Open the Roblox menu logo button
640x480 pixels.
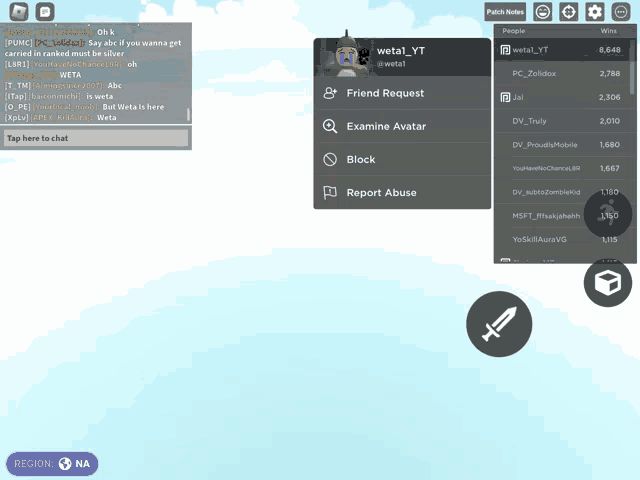tap(19, 12)
